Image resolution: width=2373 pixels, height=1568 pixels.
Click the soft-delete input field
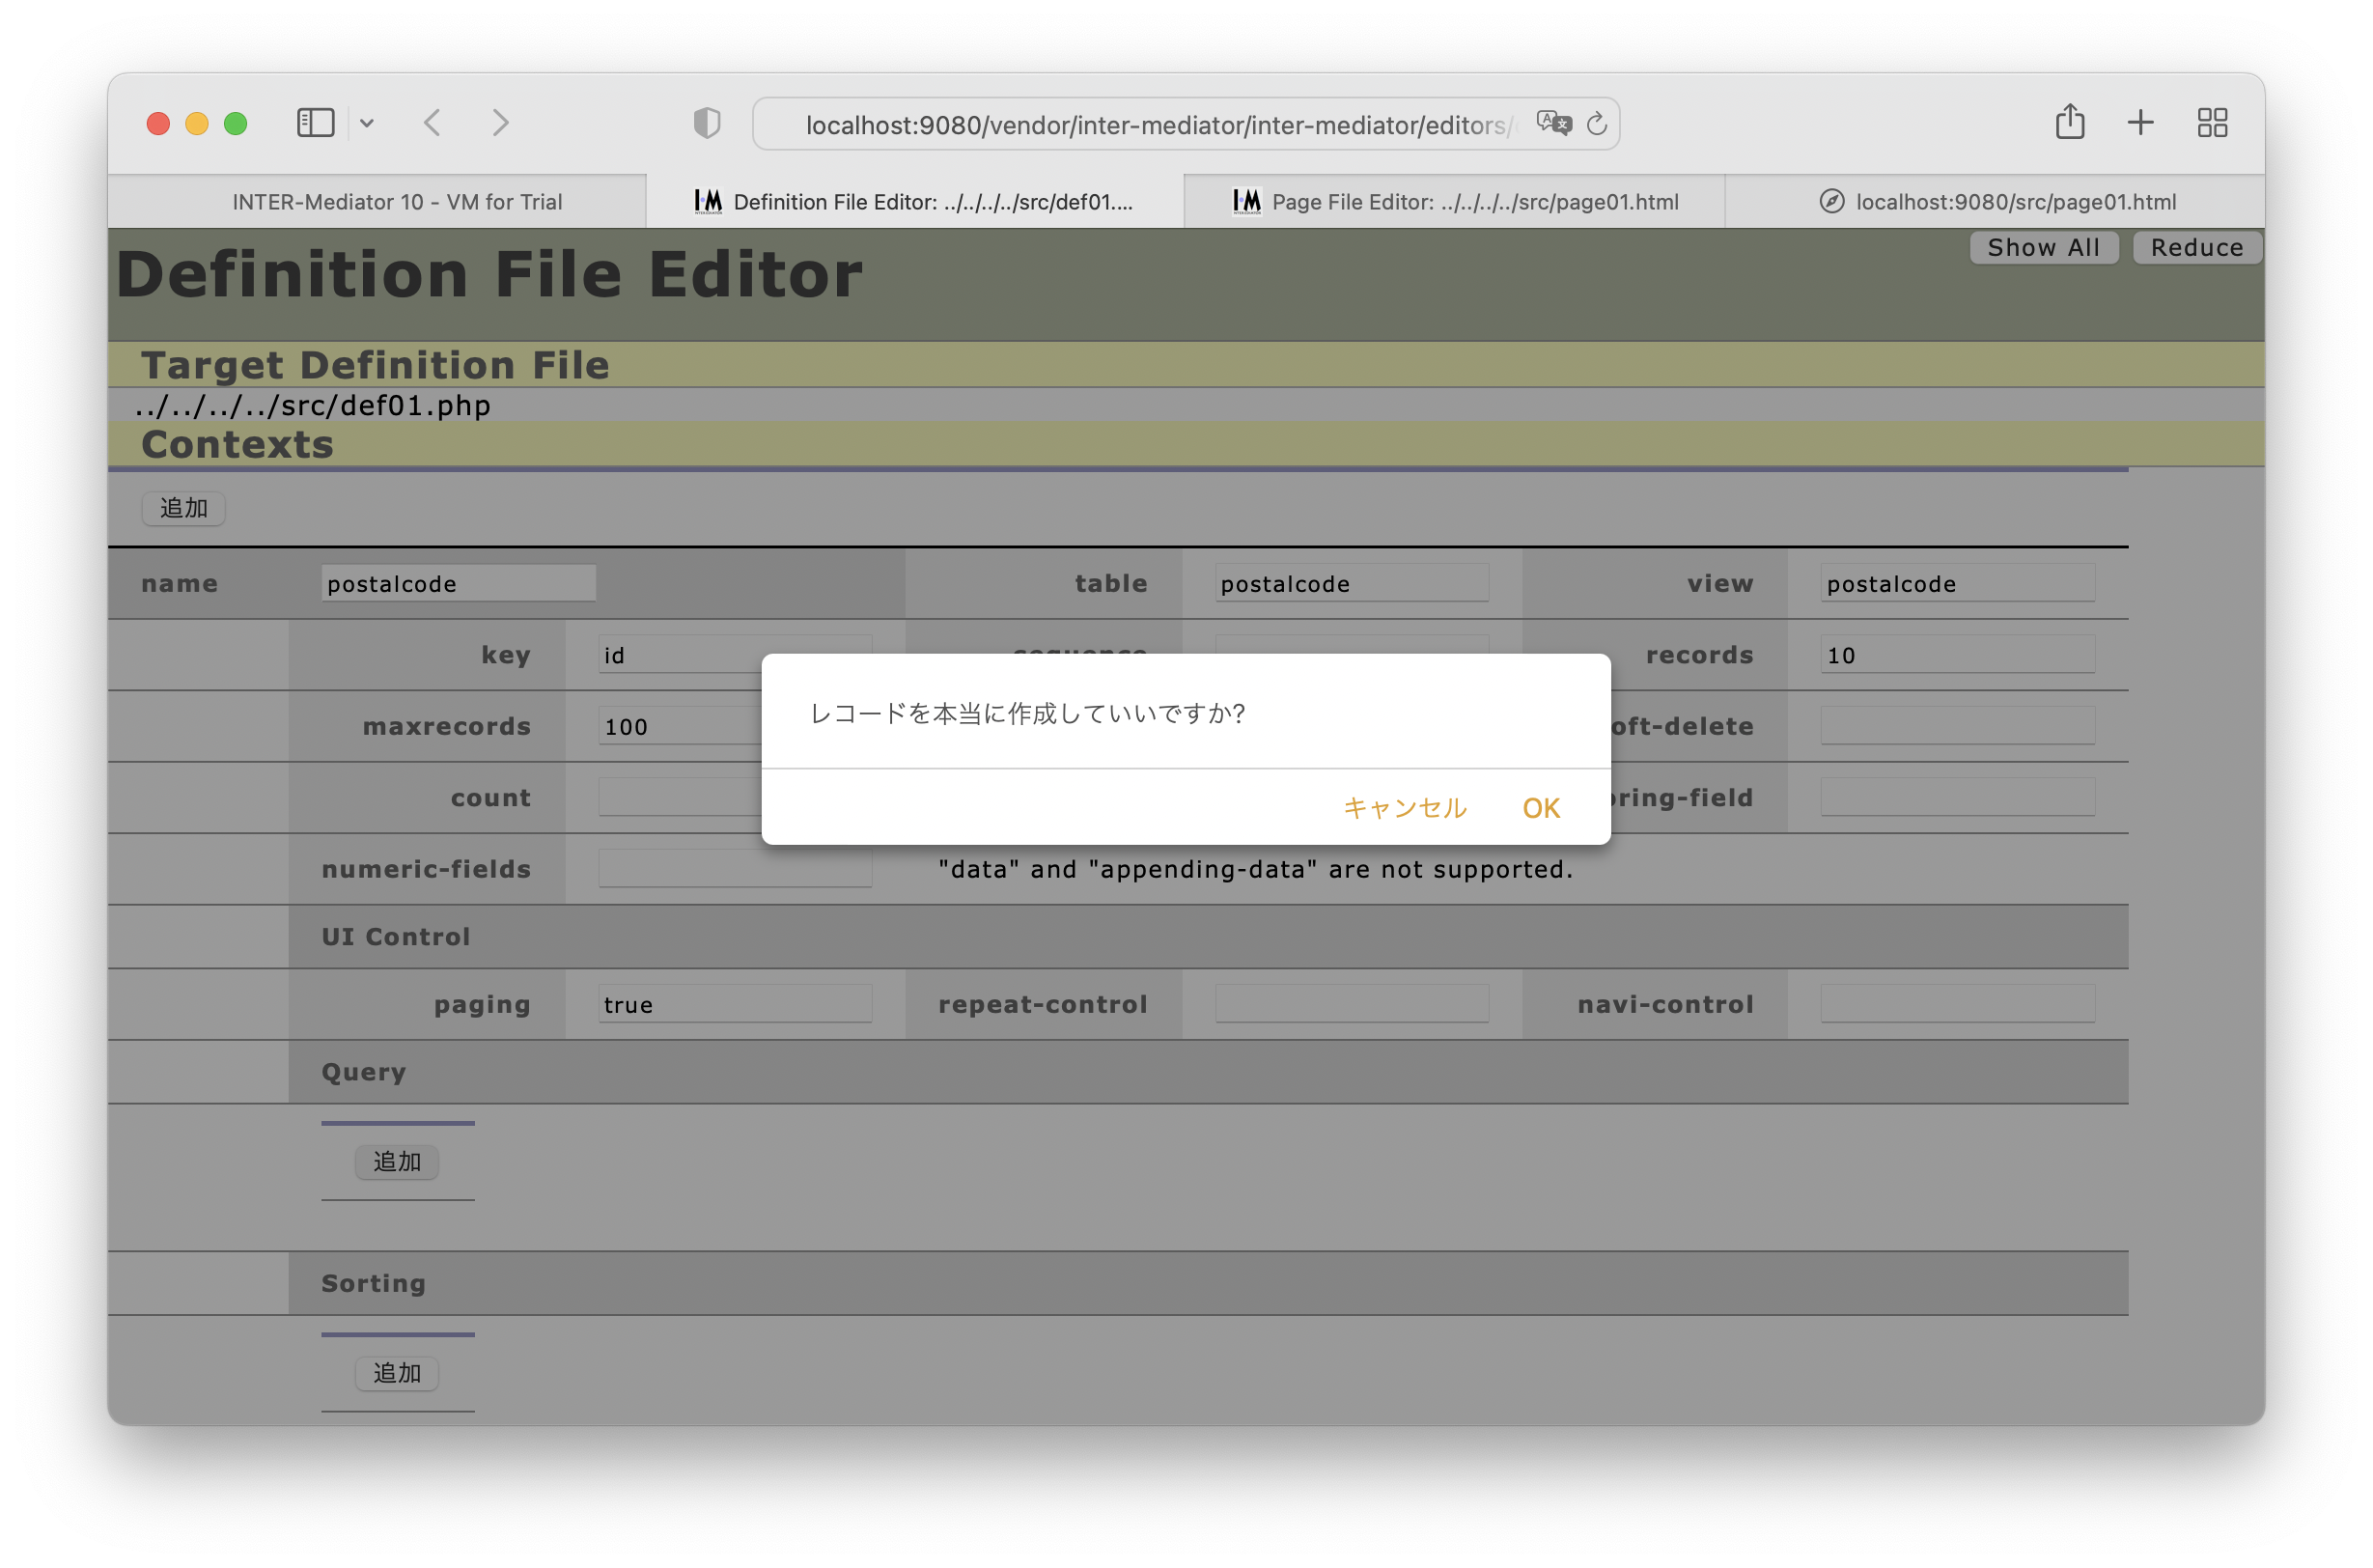pos(1958,726)
